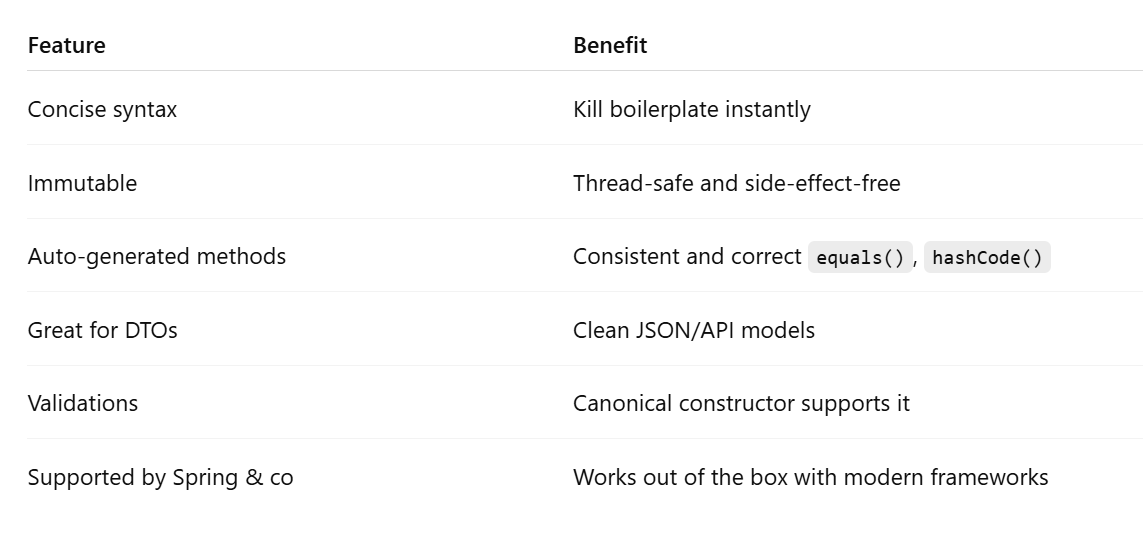Click the Kill boilerplate instantly text

coord(691,109)
